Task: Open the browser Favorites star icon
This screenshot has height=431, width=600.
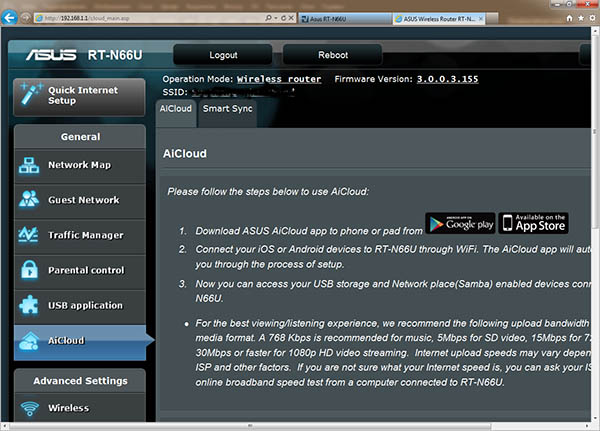Action: point(580,18)
